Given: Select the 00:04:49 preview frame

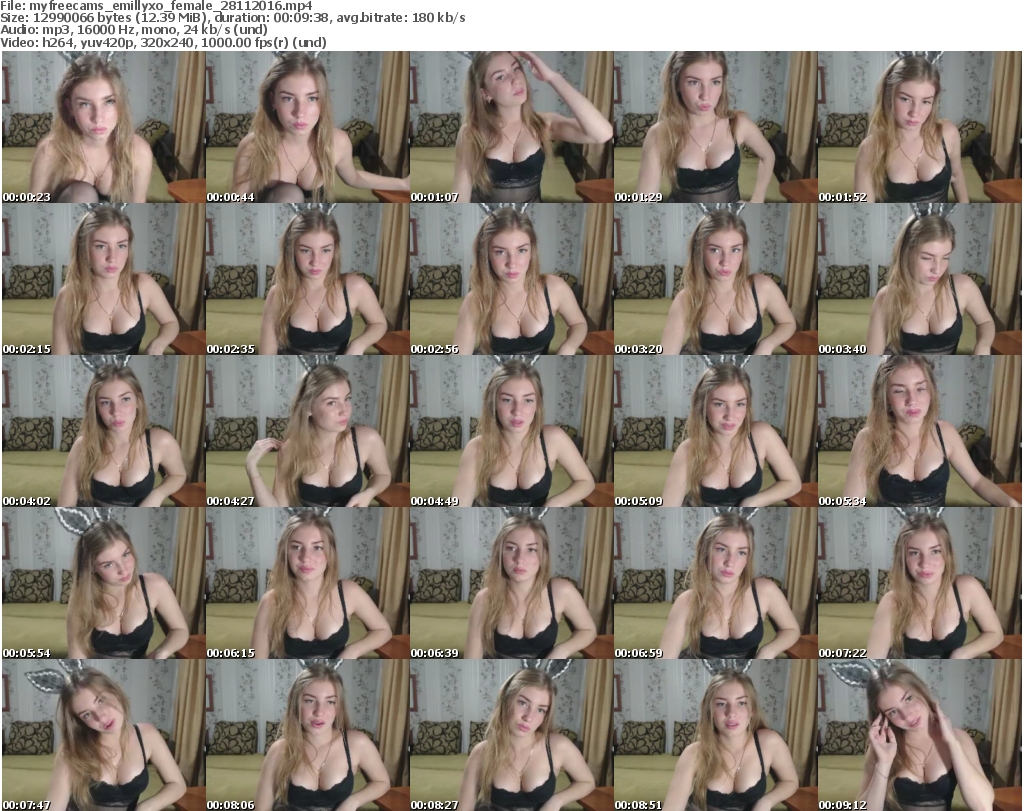Looking at the screenshot, I should [512, 432].
